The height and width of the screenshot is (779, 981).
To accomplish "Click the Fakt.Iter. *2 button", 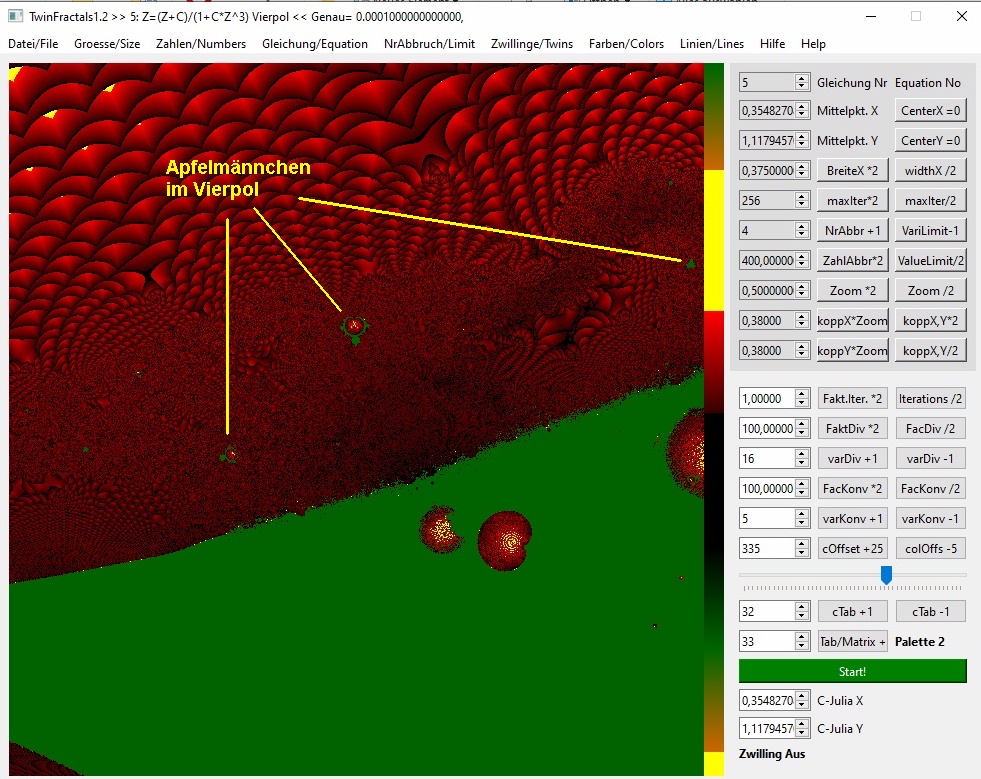I will 852,399.
